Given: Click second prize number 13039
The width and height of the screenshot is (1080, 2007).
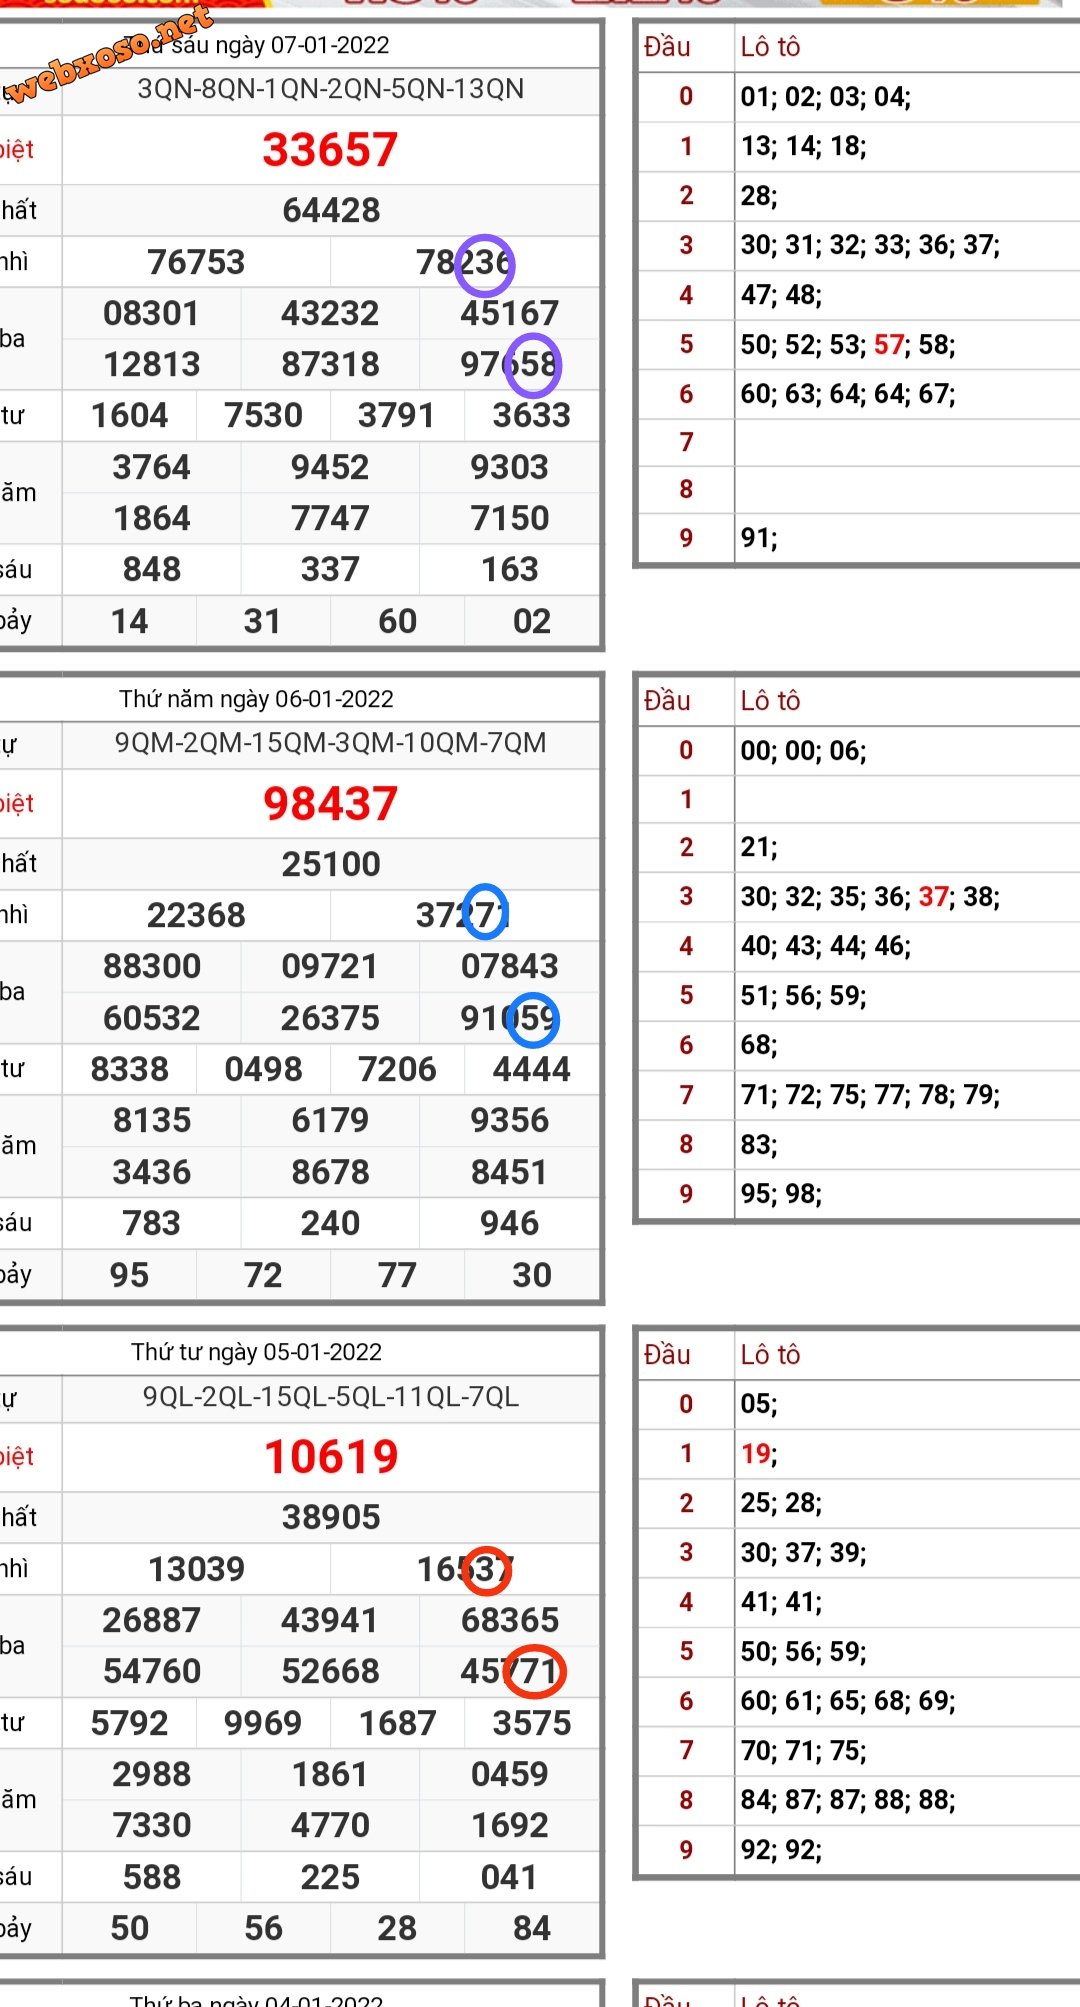Looking at the screenshot, I should point(196,1569).
